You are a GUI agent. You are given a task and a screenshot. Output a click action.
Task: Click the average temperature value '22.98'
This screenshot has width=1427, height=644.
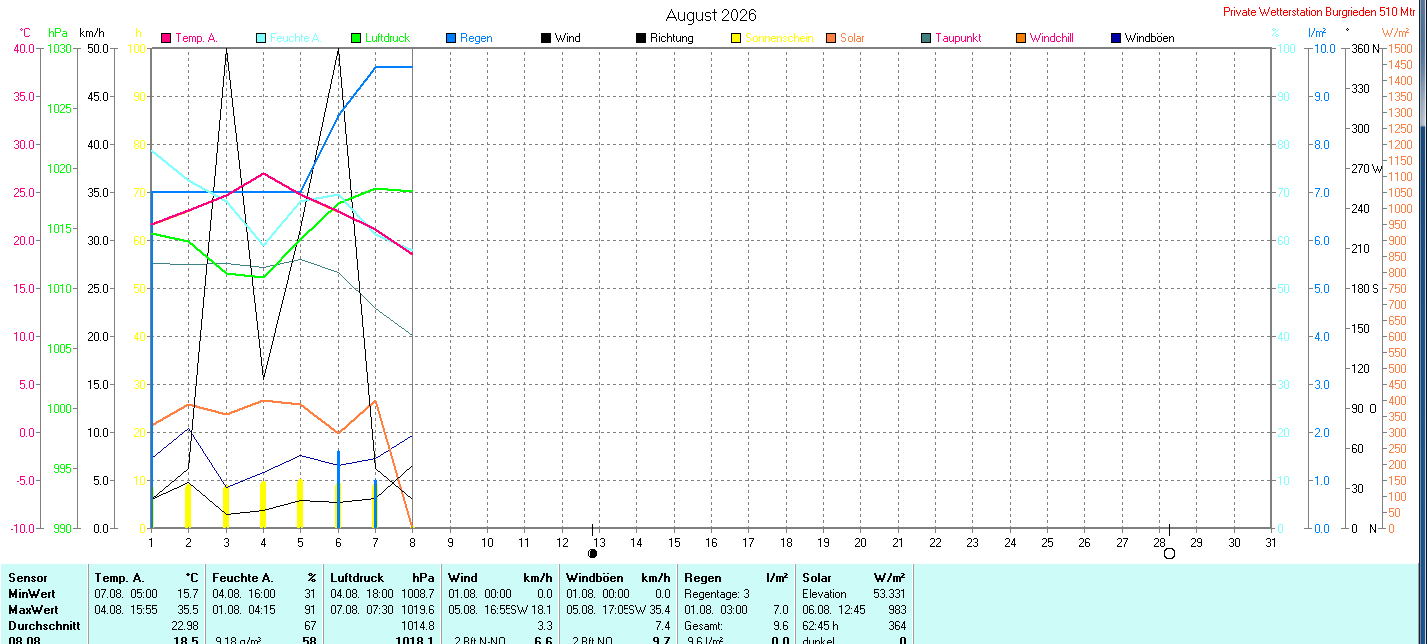pos(184,625)
